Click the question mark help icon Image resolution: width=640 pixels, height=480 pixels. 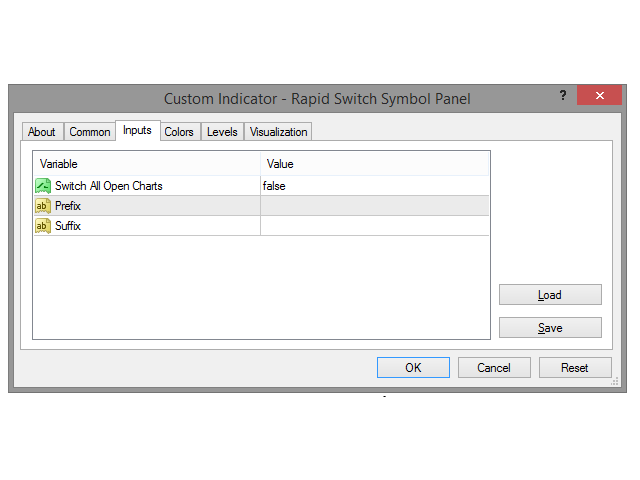click(x=563, y=96)
